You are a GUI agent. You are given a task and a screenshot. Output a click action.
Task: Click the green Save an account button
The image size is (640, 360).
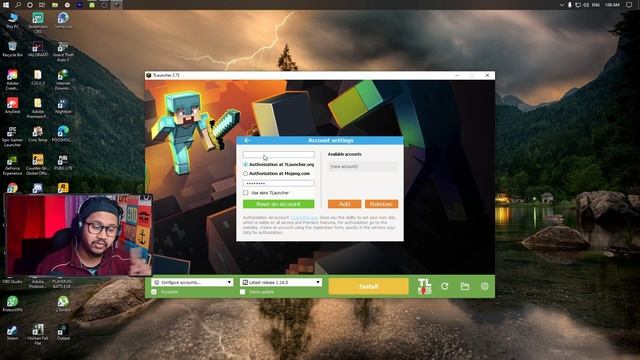point(278,204)
